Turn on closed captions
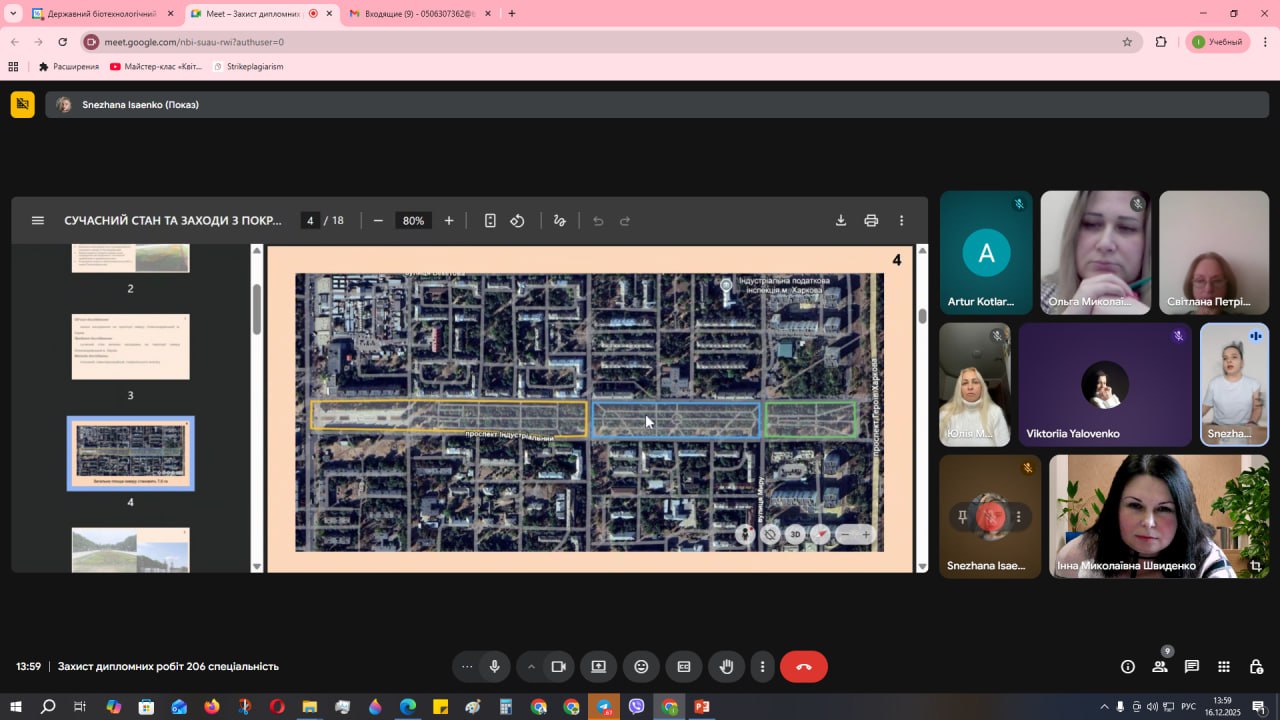Viewport: 1280px width, 720px height. (x=684, y=667)
